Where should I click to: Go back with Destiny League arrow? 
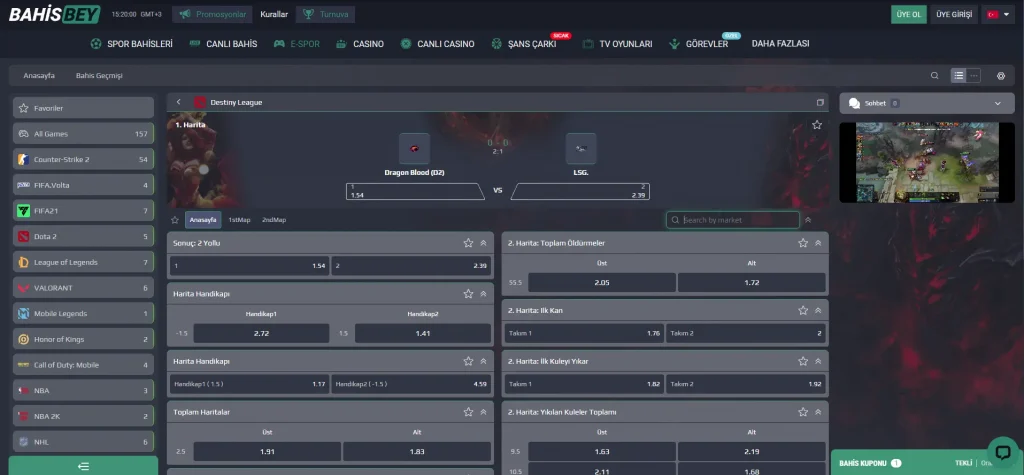point(178,102)
